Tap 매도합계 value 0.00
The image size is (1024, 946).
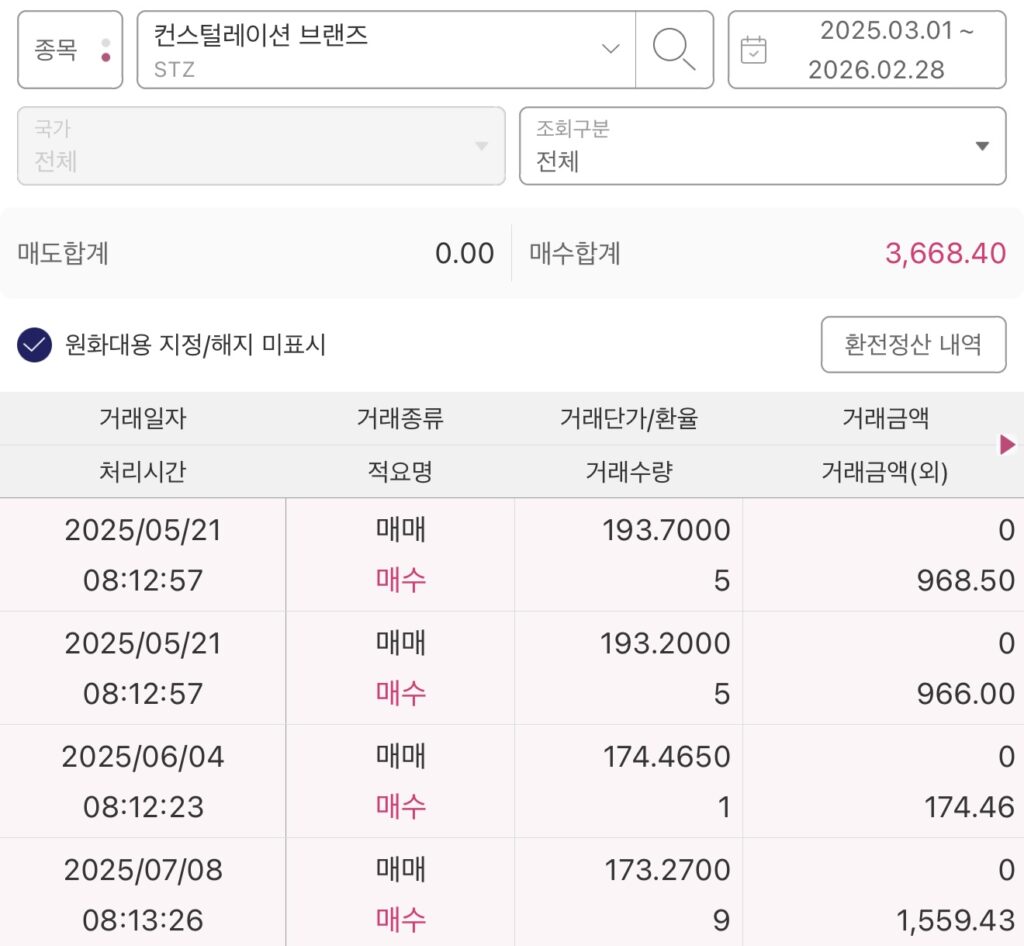coord(464,253)
